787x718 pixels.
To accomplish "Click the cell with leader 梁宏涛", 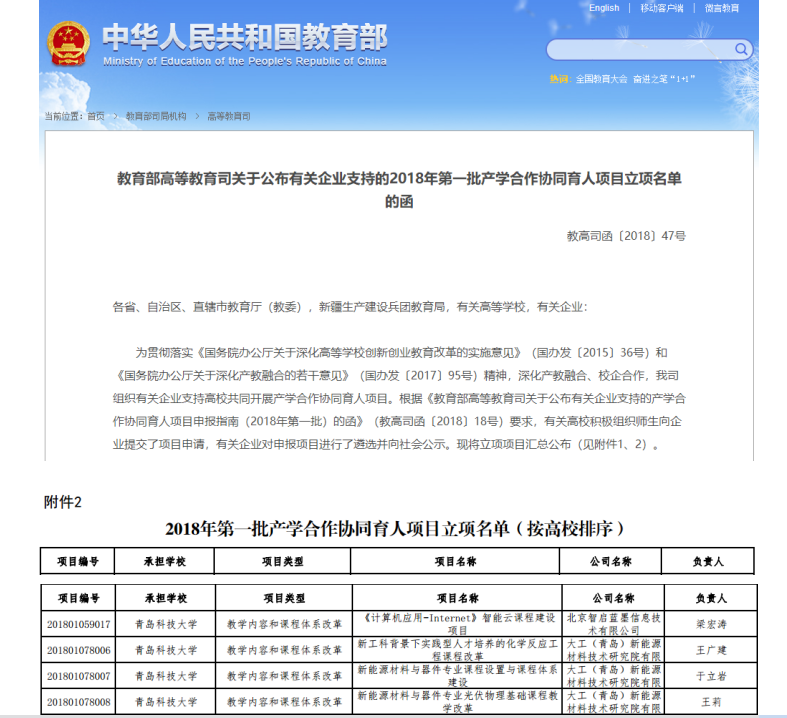I will tap(708, 624).
